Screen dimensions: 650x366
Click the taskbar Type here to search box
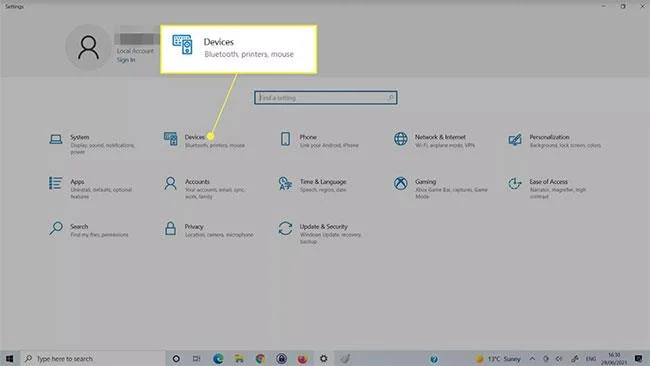tap(93, 359)
